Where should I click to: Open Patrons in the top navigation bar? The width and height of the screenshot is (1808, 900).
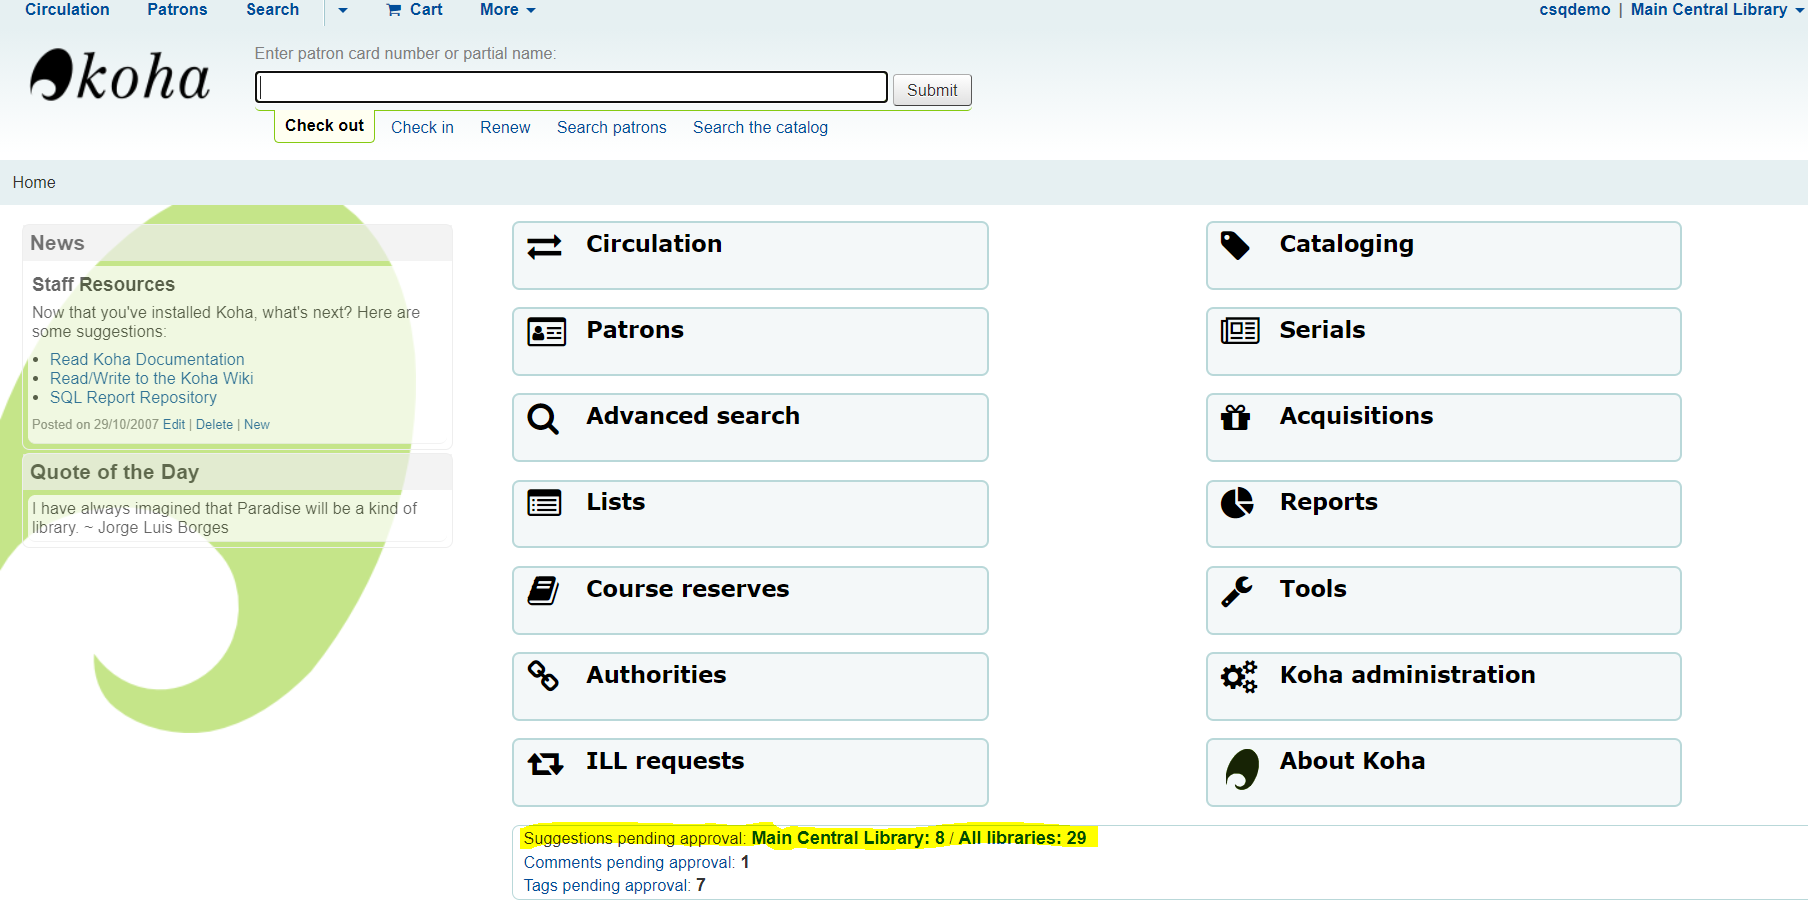coord(177,10)
